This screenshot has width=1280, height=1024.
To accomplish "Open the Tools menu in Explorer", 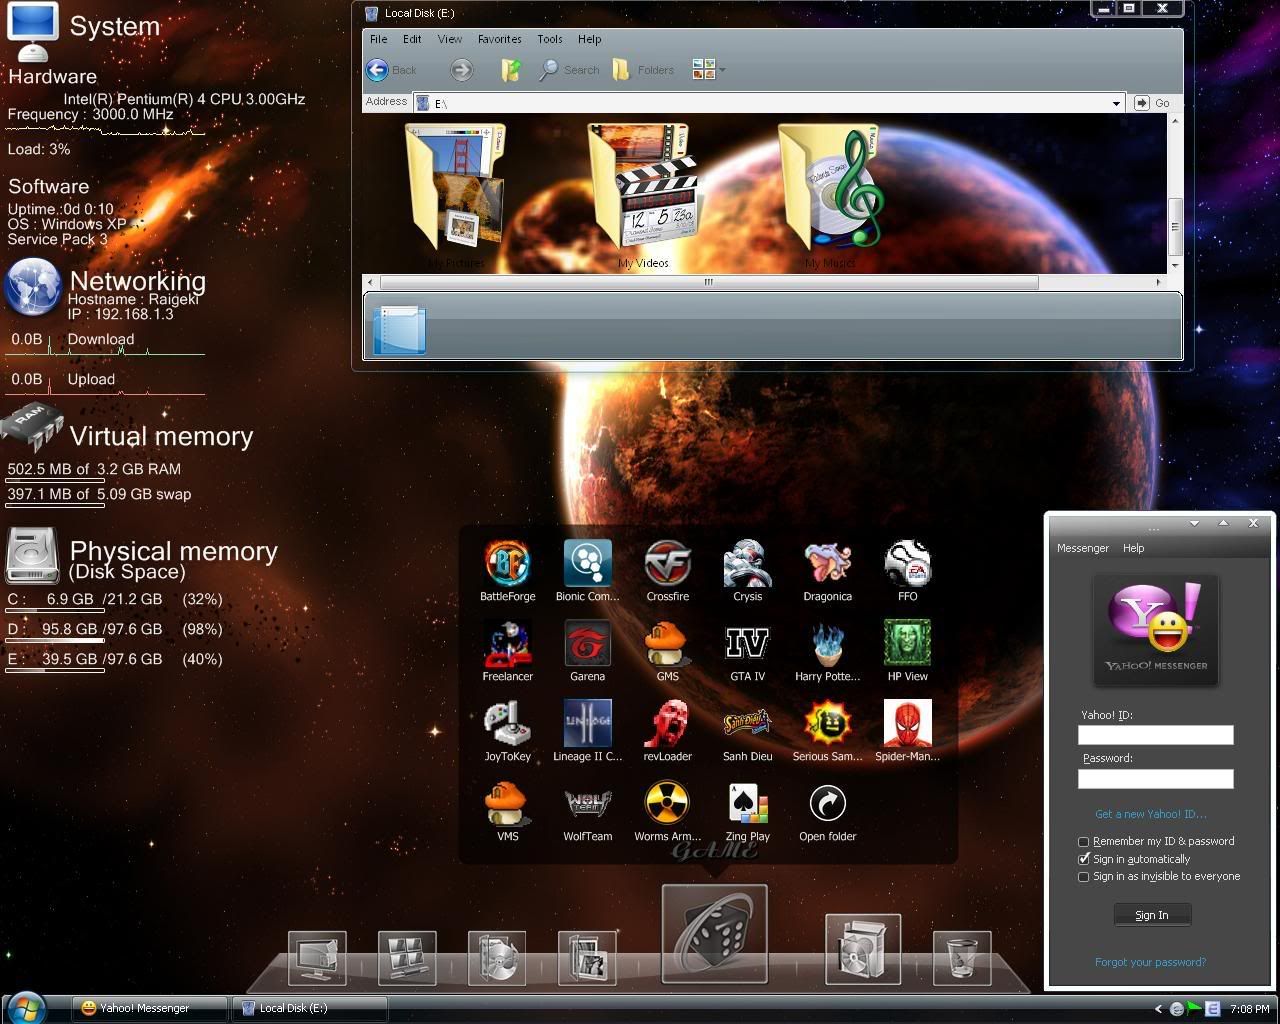I will [550, 39].
